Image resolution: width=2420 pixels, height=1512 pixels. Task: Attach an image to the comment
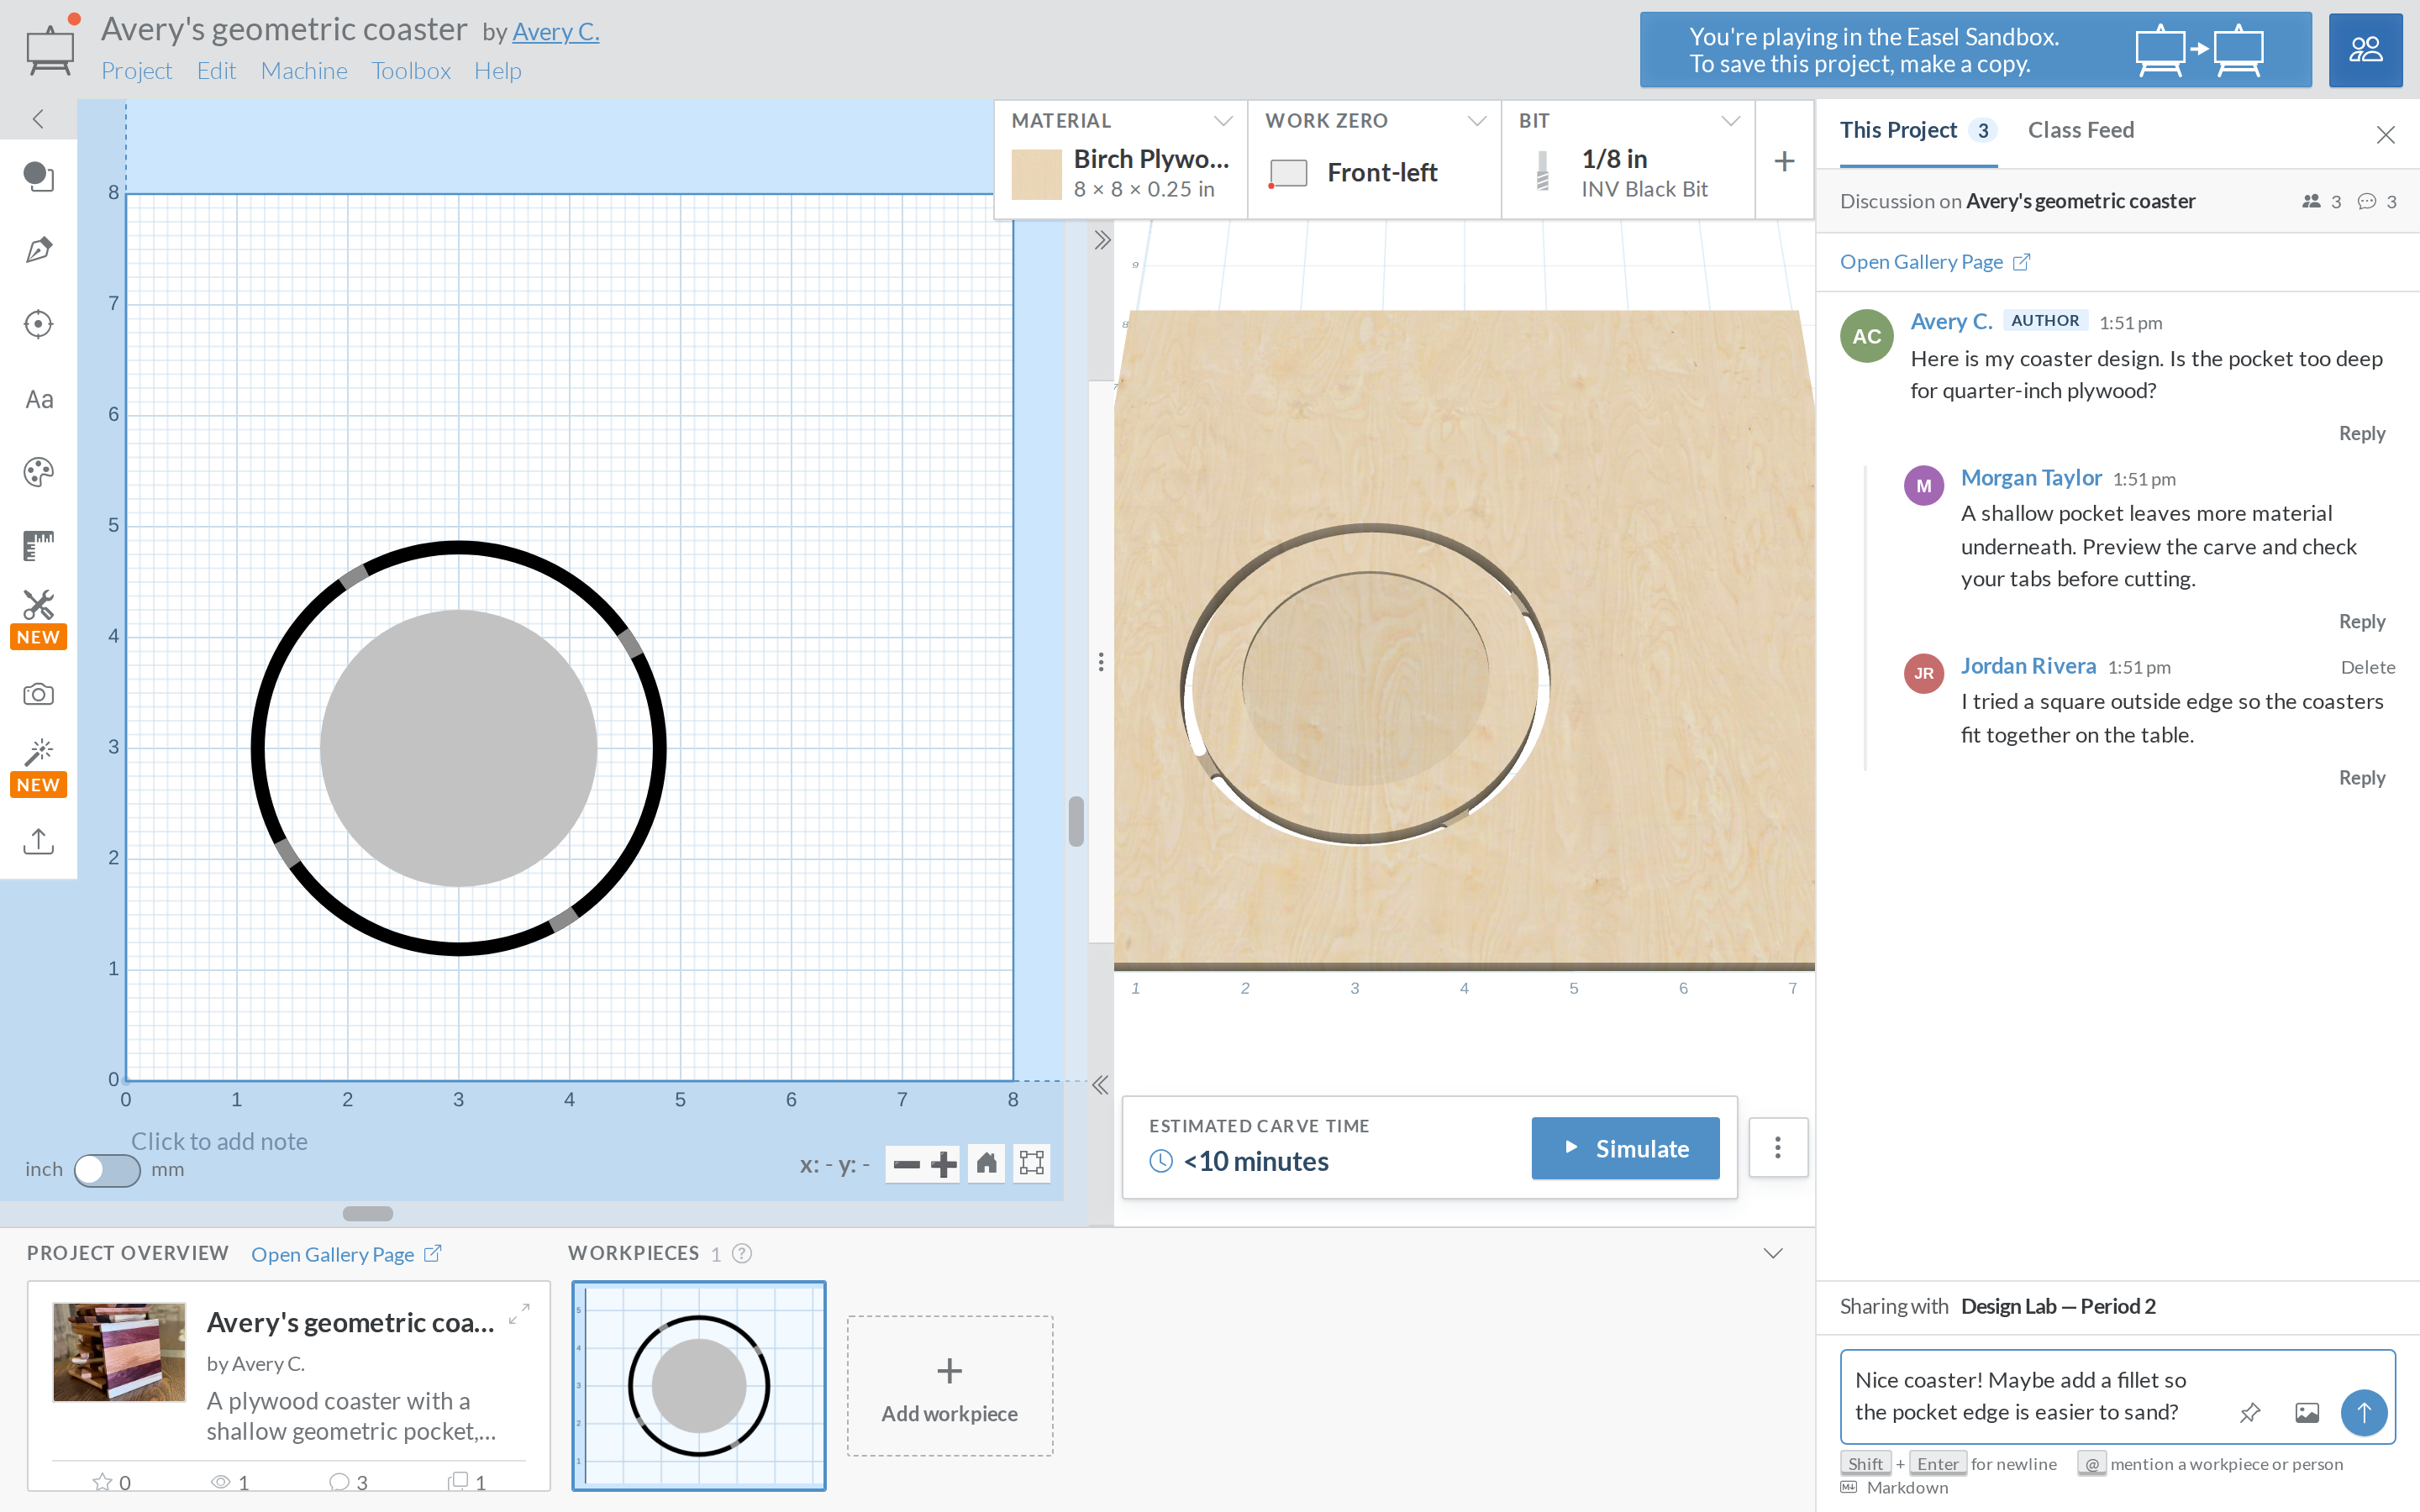pos(2307,1412)
